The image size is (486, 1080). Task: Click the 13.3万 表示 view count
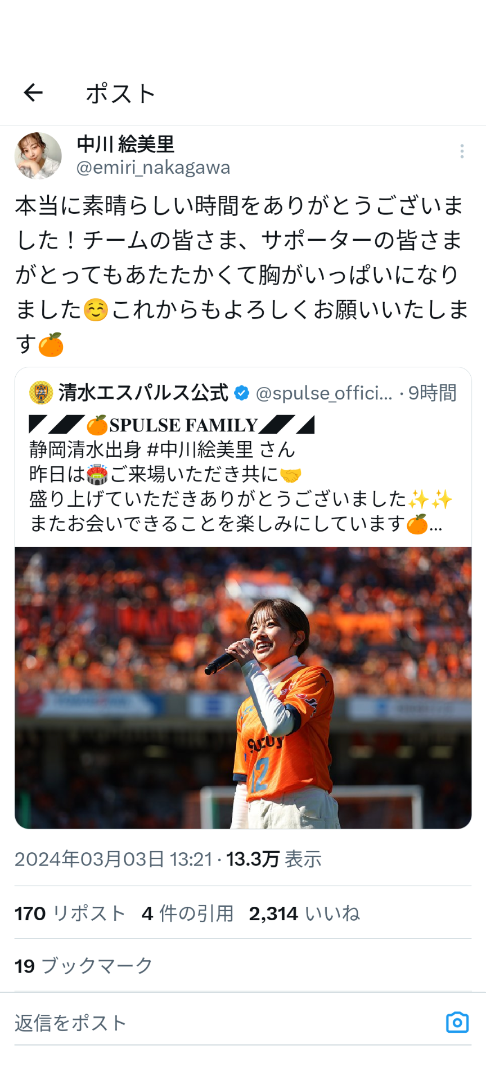pos(274,859)
